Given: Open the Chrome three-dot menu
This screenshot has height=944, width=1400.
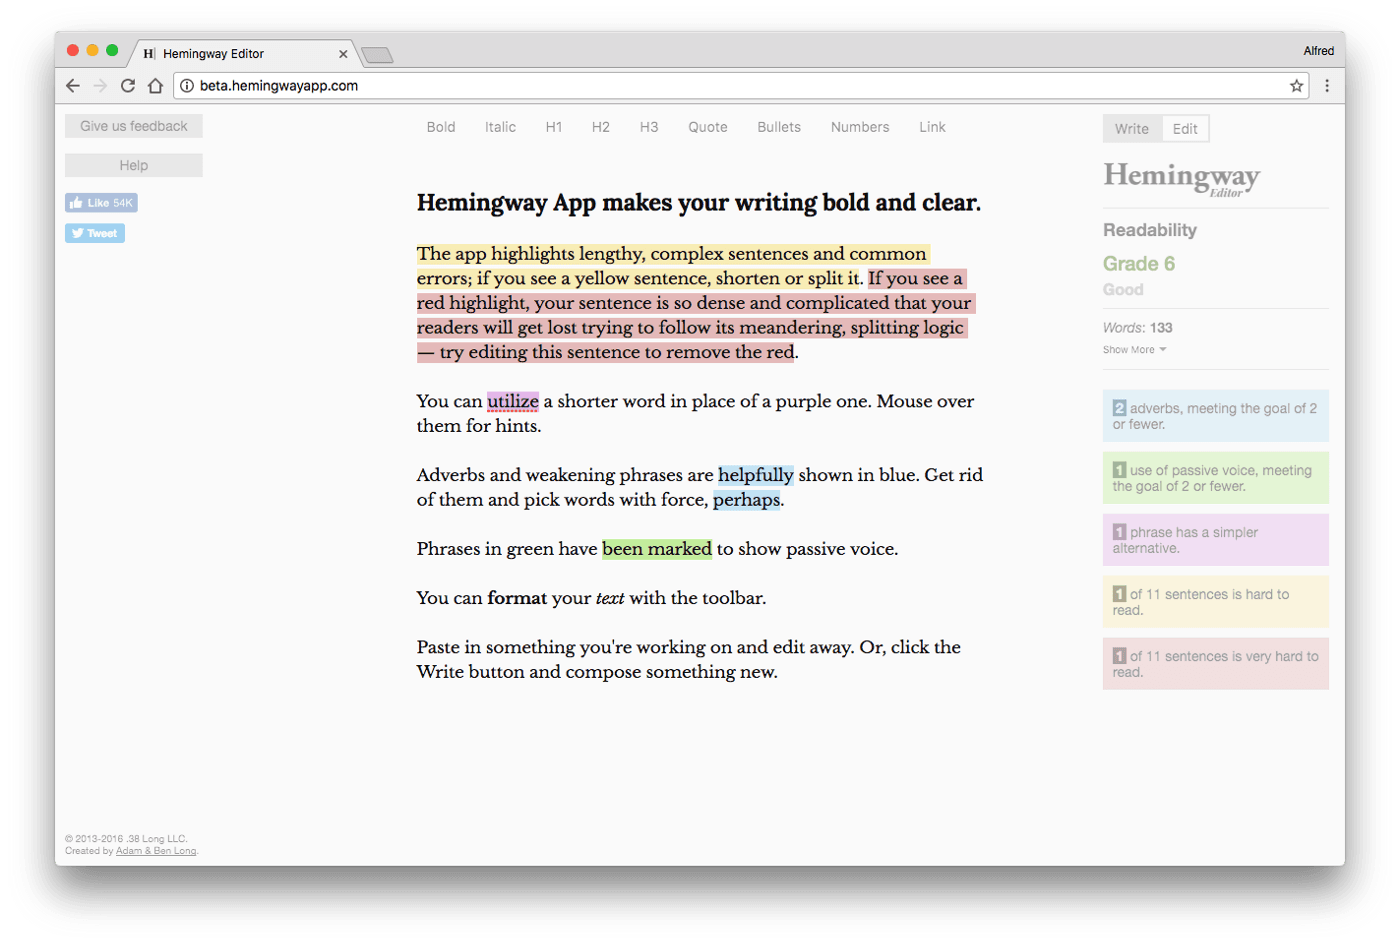Looking at the screenshot, I should 1327,86.
